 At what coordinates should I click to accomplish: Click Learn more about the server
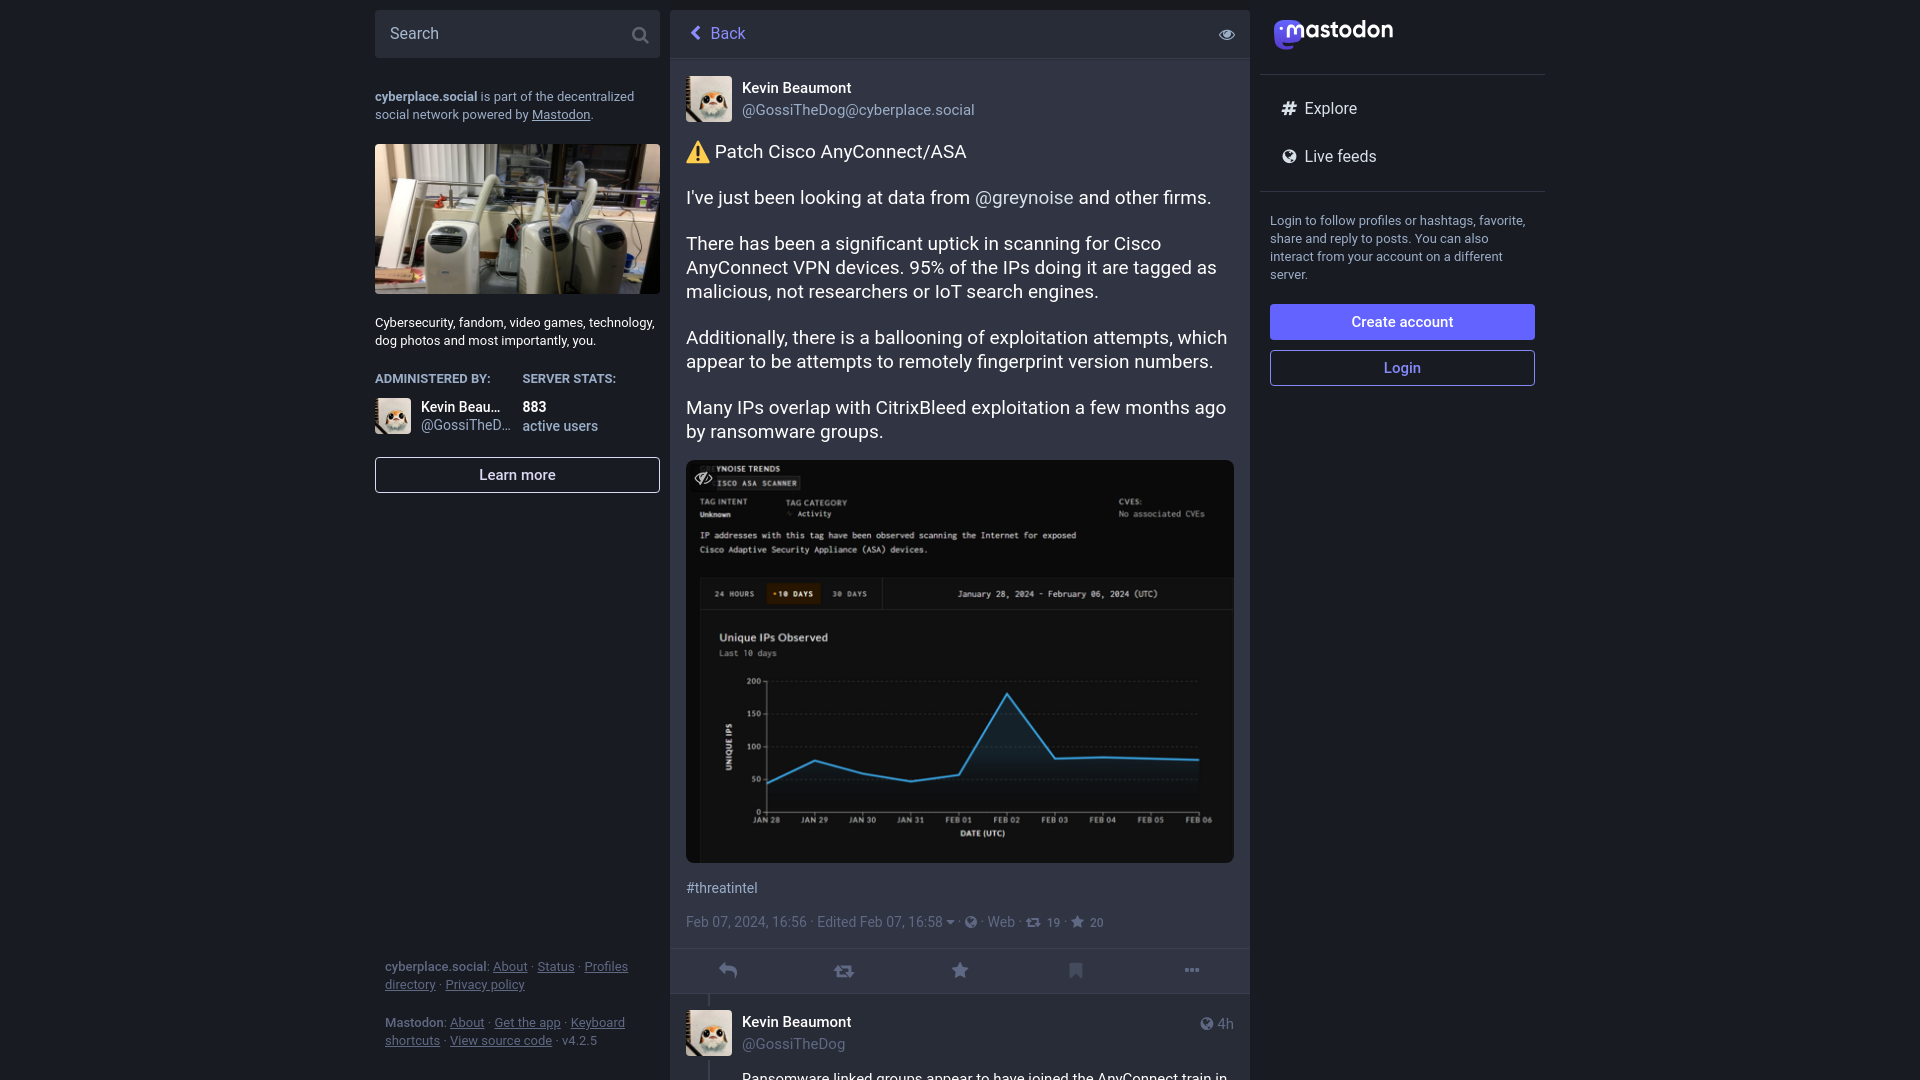(x=517, y=475)
